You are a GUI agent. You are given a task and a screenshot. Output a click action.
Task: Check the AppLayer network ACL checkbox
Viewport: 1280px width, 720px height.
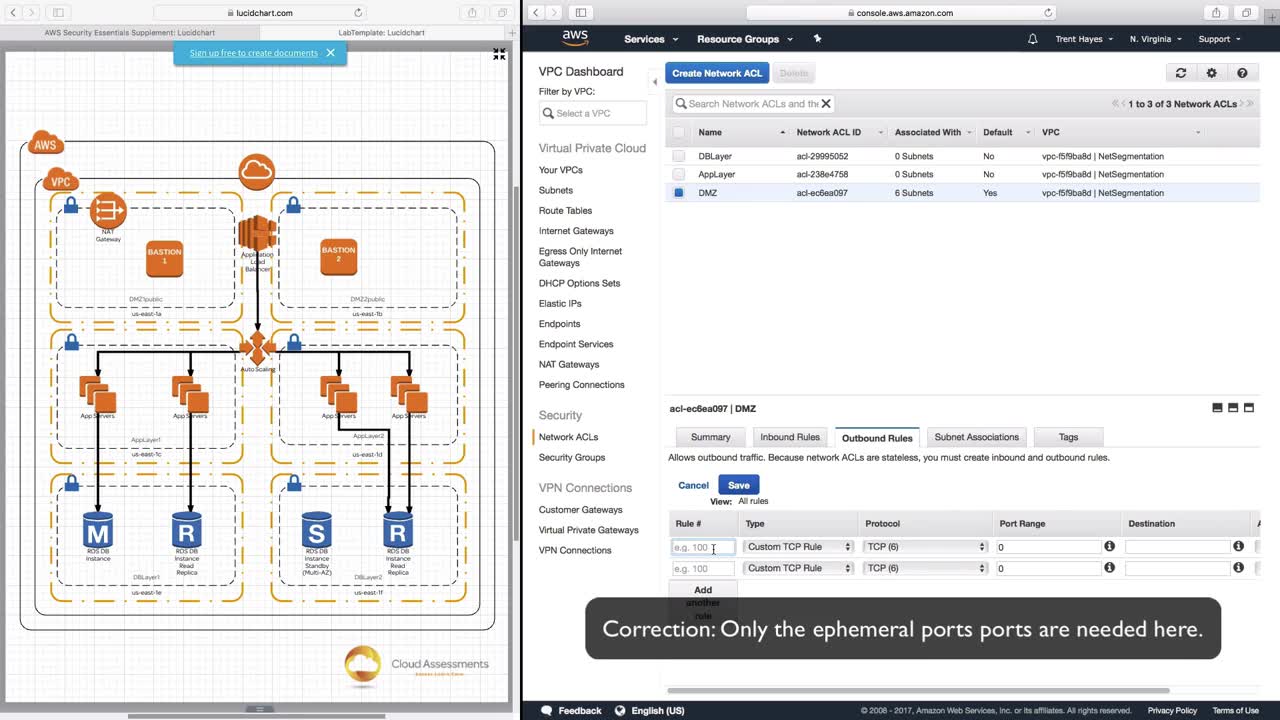click(679, 174)
